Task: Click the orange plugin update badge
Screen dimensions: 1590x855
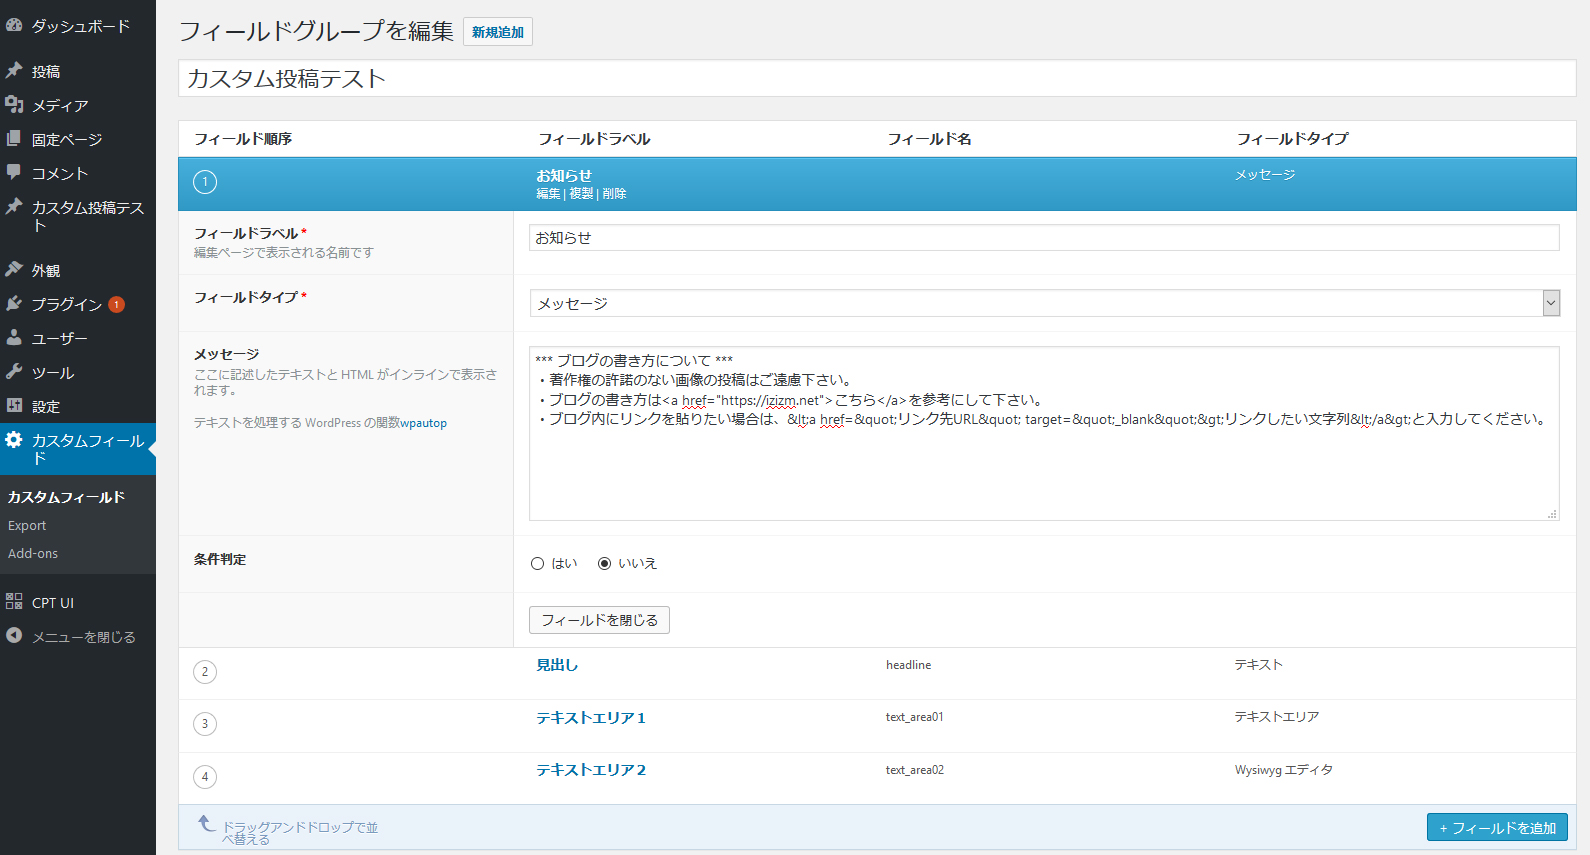Action: [117, 305]
